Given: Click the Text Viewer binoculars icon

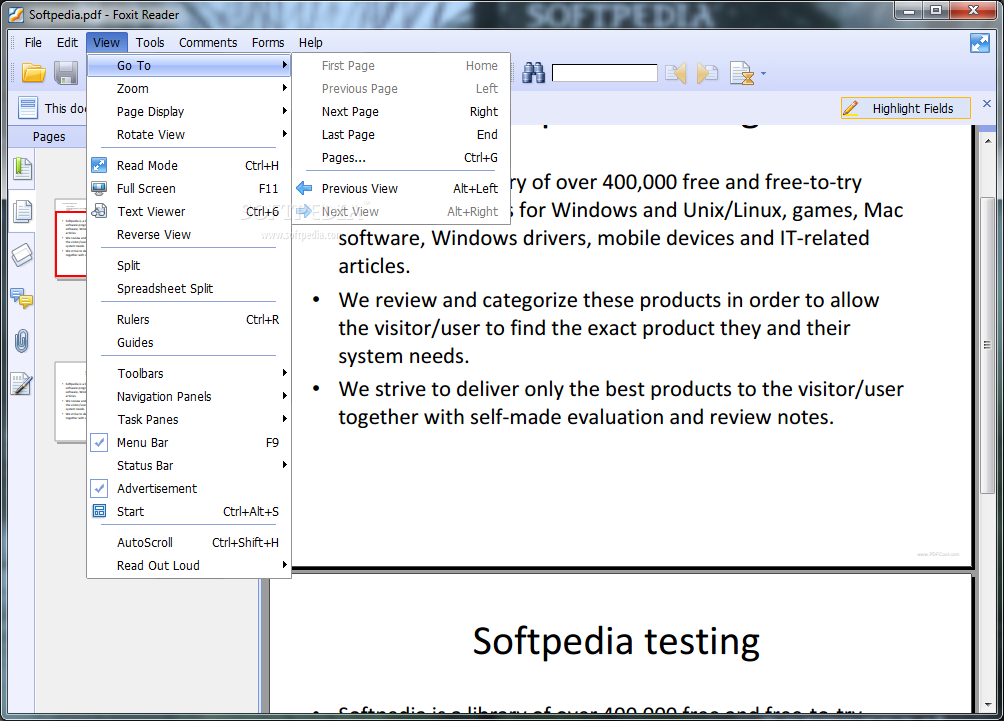Looking at the screenshot, I should point(99,211).
